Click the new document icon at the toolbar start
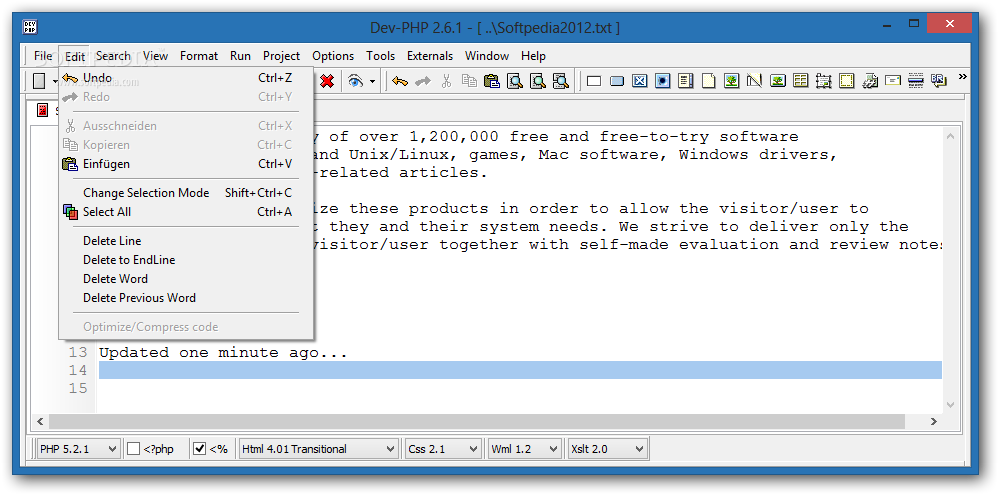 (x=40, y=82)
